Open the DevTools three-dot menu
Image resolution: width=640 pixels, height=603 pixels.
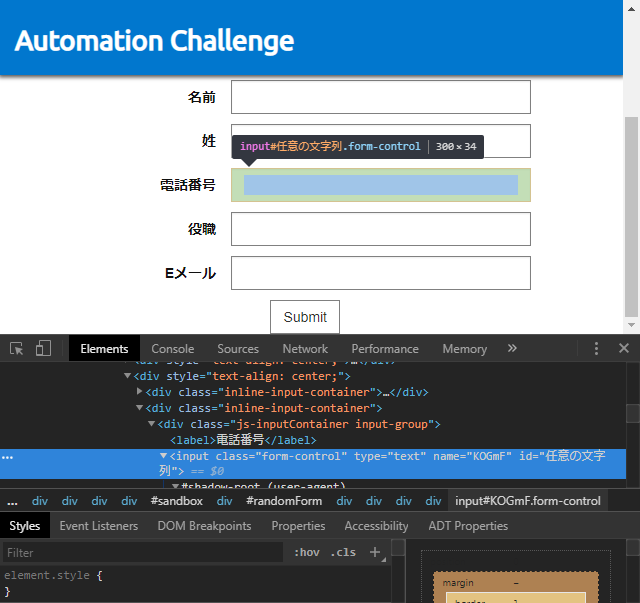pyautogui.click(x=596, y=349)
